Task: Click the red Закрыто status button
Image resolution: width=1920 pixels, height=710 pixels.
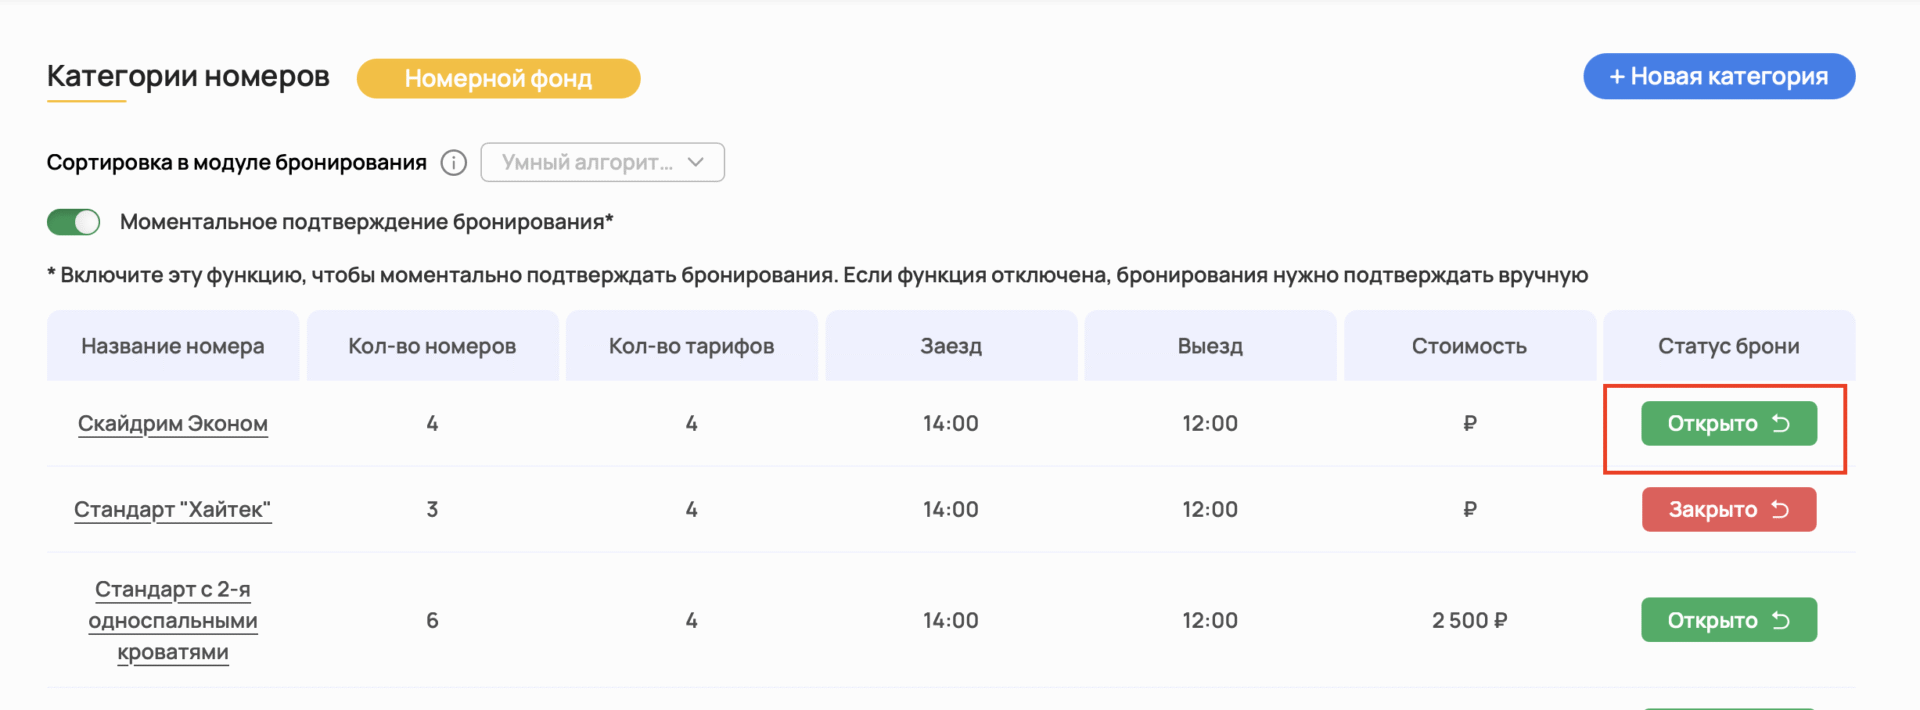Action: 1712,510
